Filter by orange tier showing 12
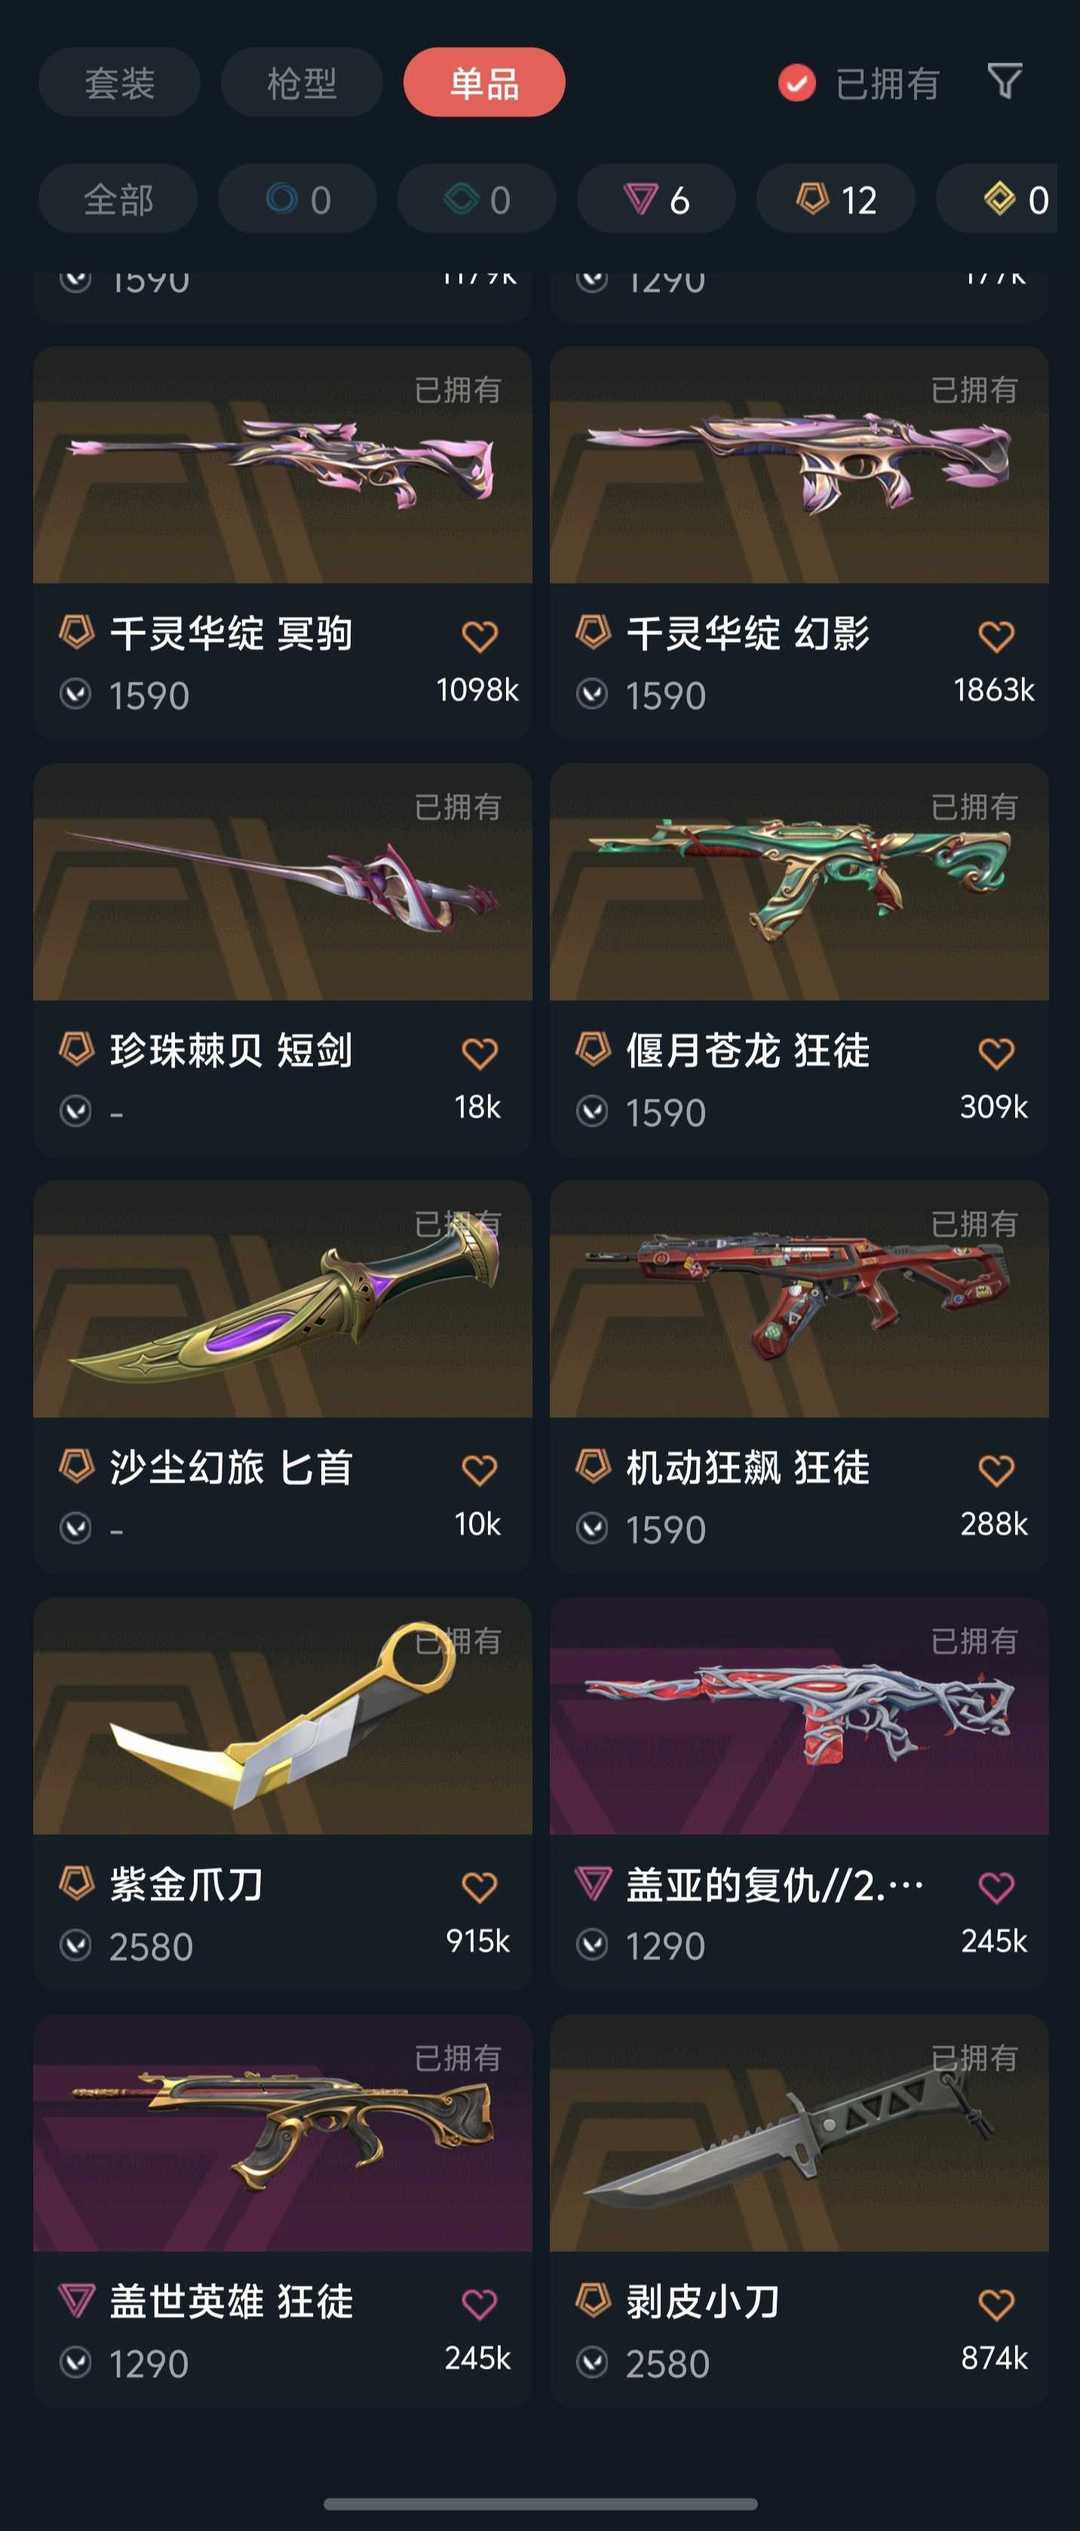The width and height of the screenshot is (1080, 2531). tap(836, 199)
